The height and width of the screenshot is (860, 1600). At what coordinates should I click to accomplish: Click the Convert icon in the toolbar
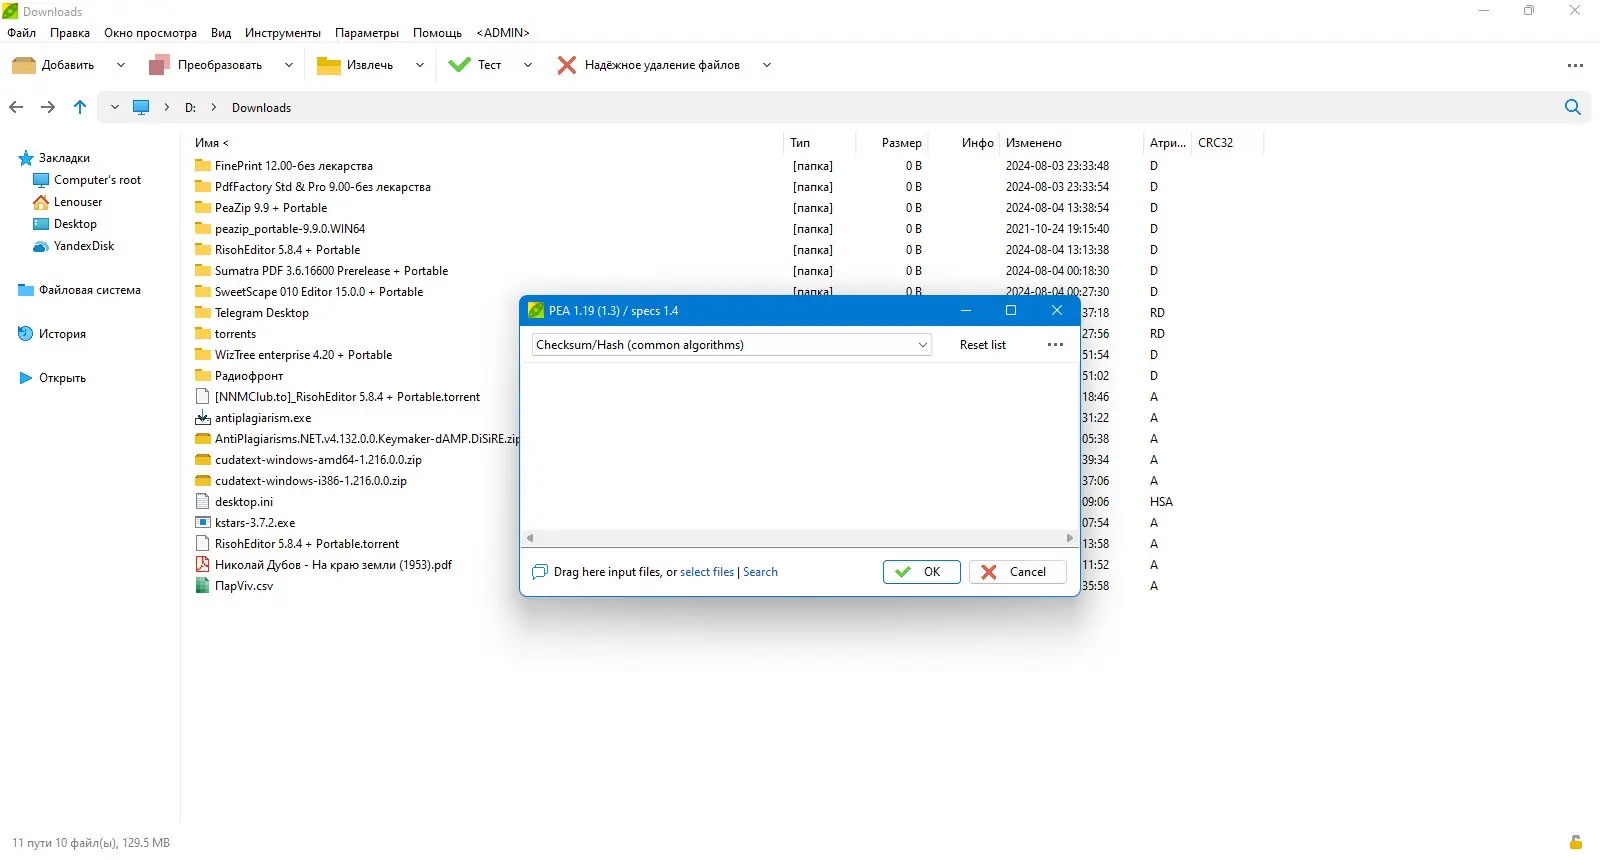(x=159, y=65)
